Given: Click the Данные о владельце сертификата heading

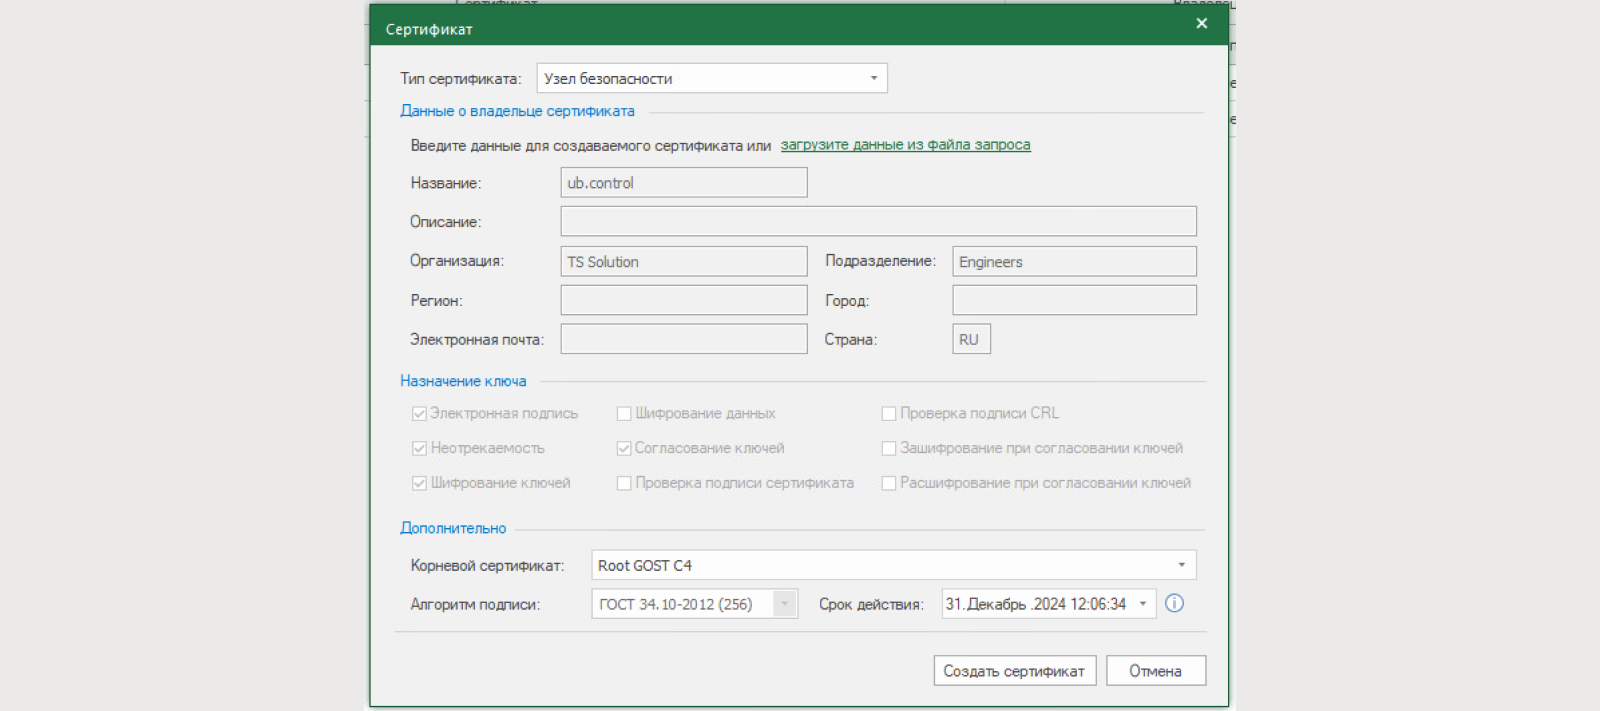Looking at the screenshot, I should point(517,111).
